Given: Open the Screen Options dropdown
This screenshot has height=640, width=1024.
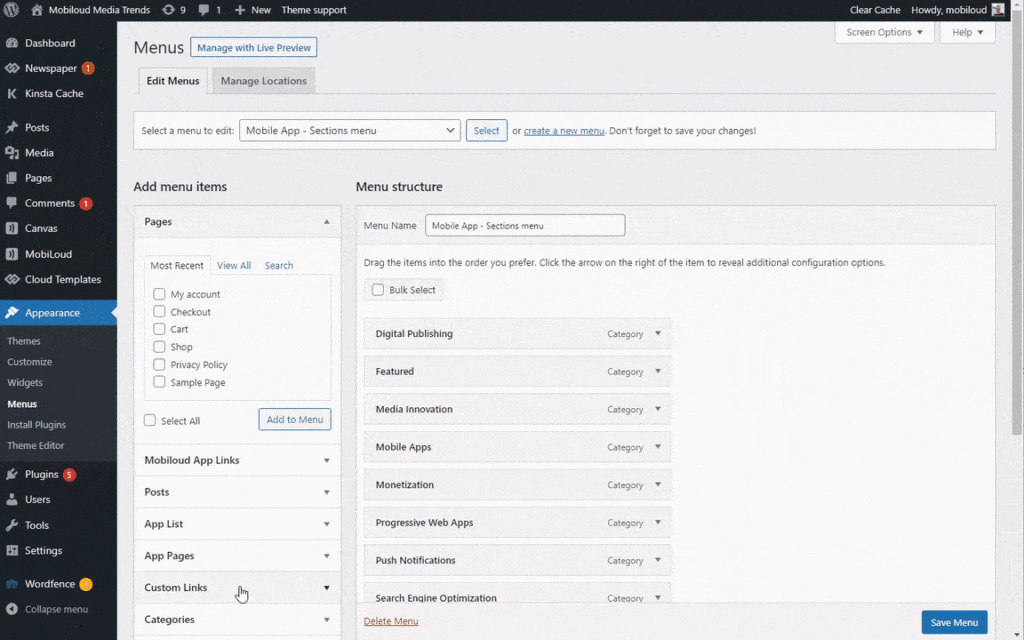Looking at the screenshot, I should tap(884, 32).
